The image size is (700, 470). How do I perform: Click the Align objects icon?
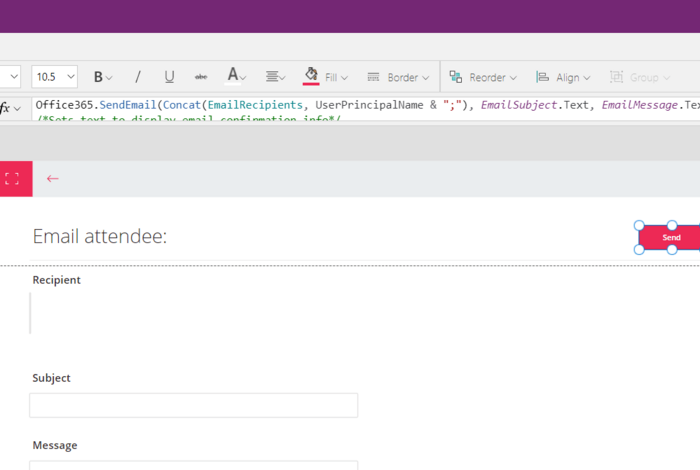tap(542, 77)
